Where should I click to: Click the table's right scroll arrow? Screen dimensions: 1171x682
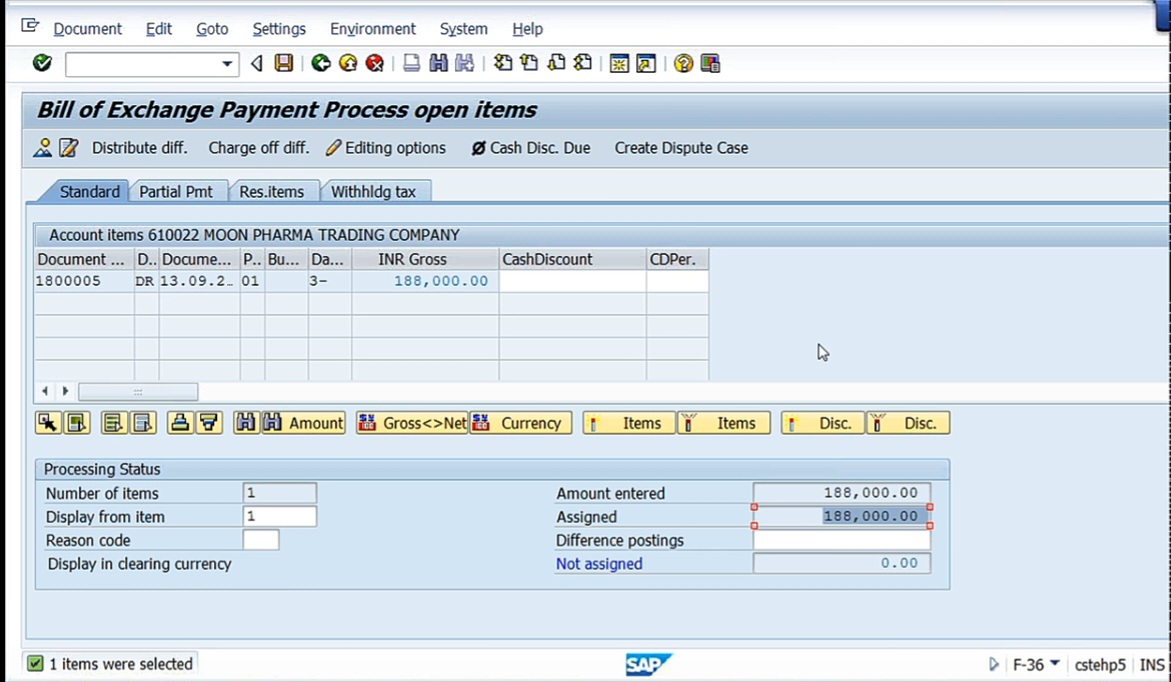66,391
